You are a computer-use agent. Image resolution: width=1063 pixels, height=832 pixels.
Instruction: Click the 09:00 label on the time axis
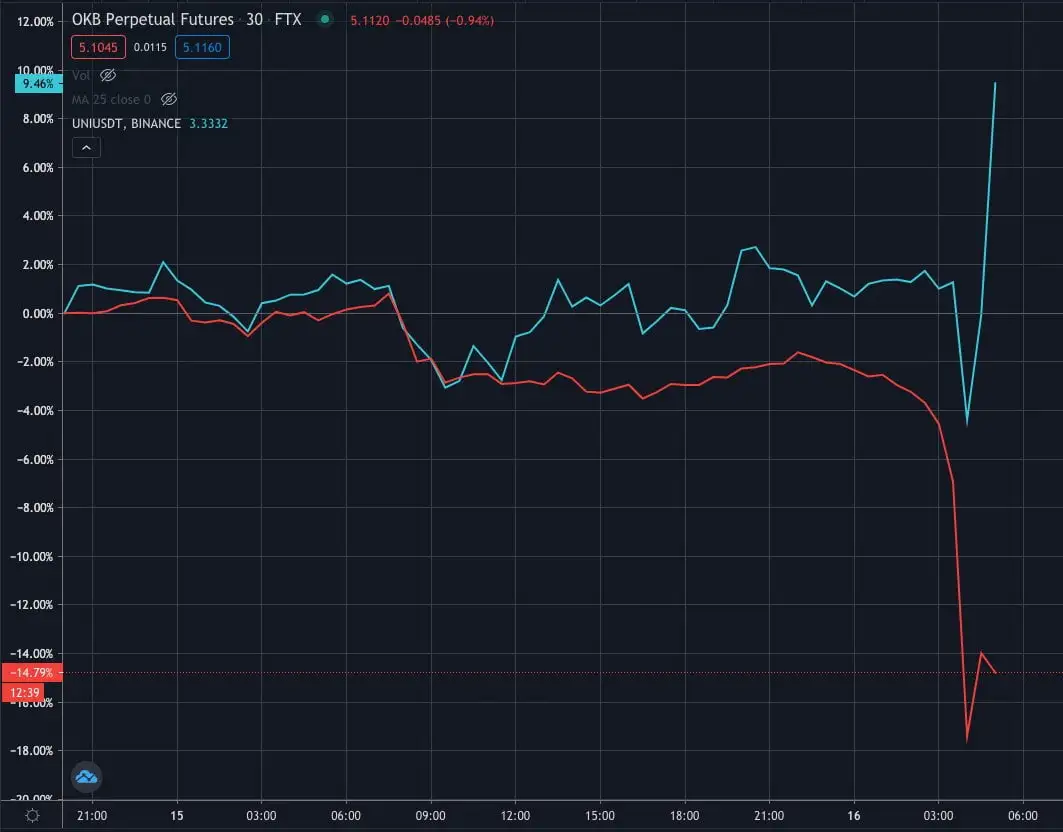tap(430, 816)
